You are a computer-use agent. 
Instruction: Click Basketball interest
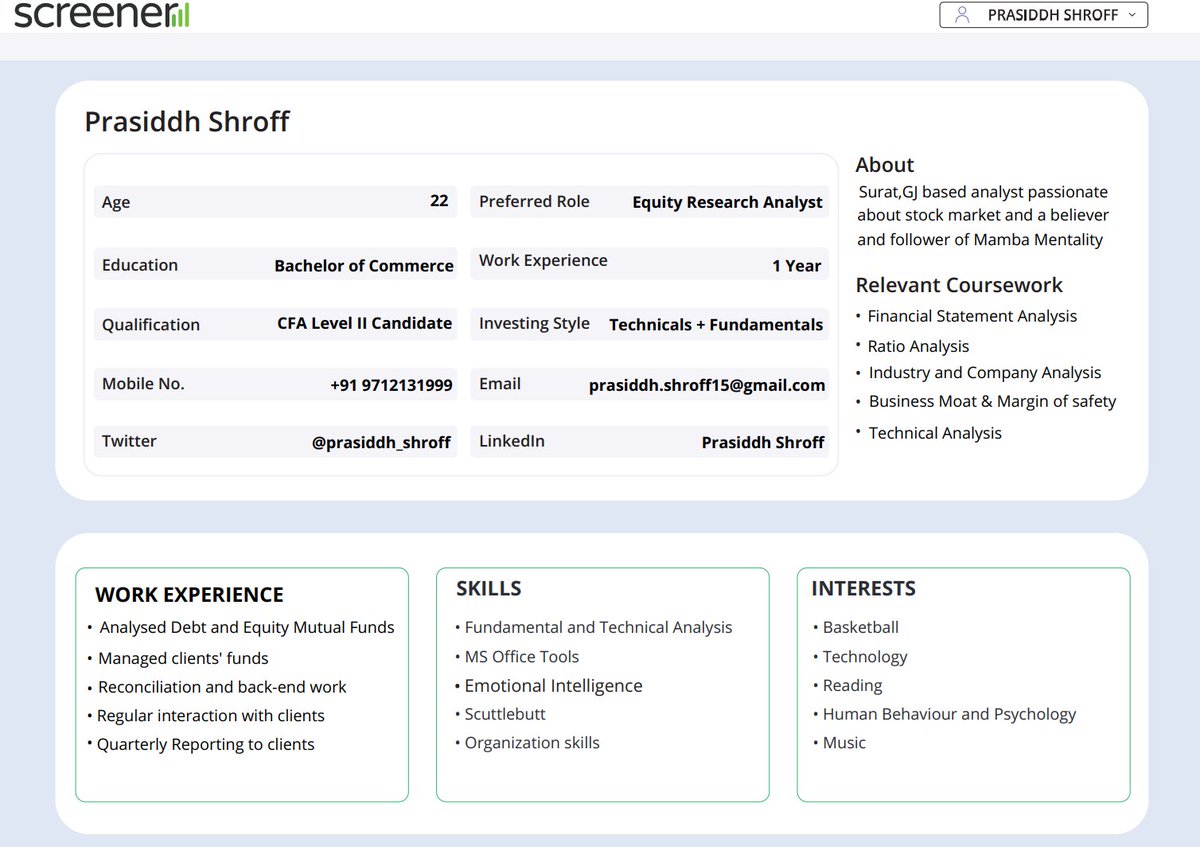pyautogui.click(x=860, y=627)
